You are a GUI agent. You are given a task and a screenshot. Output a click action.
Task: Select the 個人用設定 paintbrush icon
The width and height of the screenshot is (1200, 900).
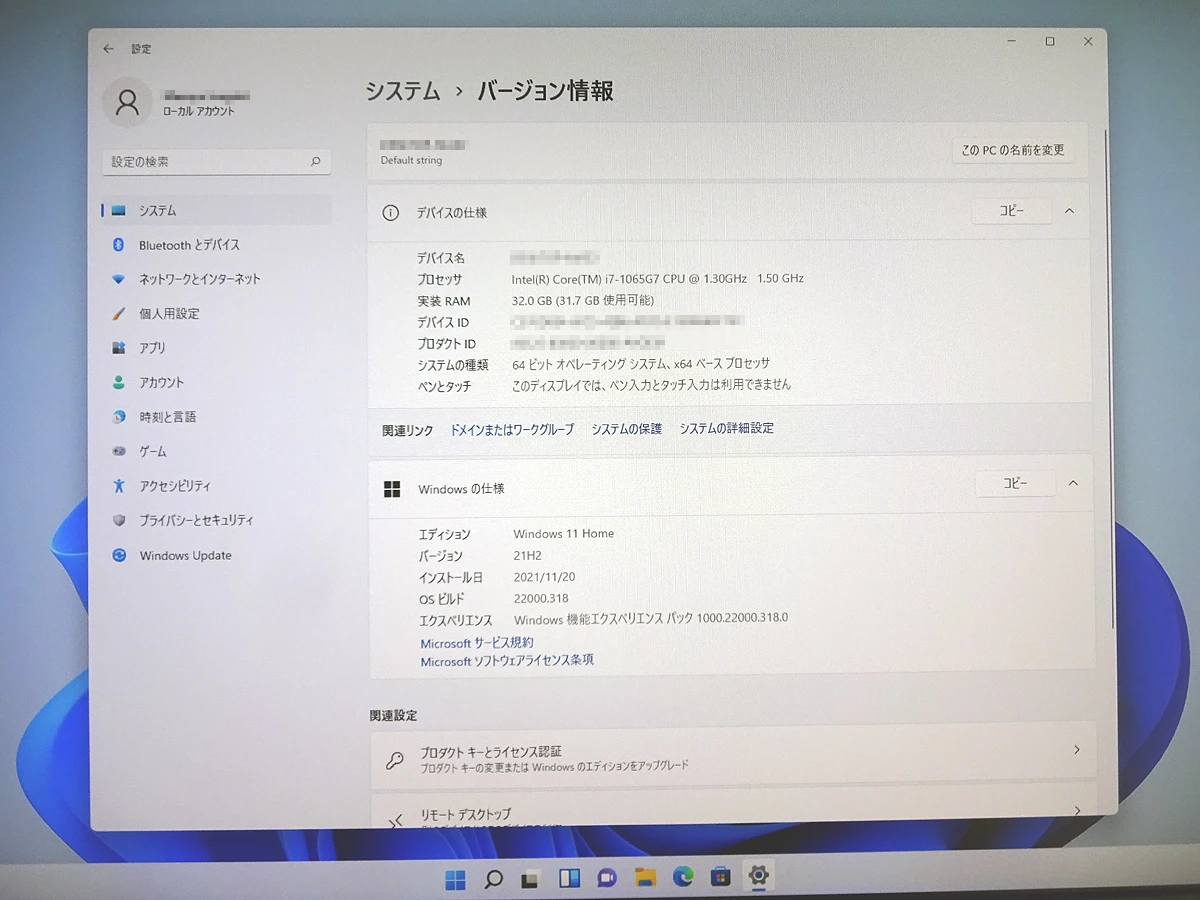118,313
